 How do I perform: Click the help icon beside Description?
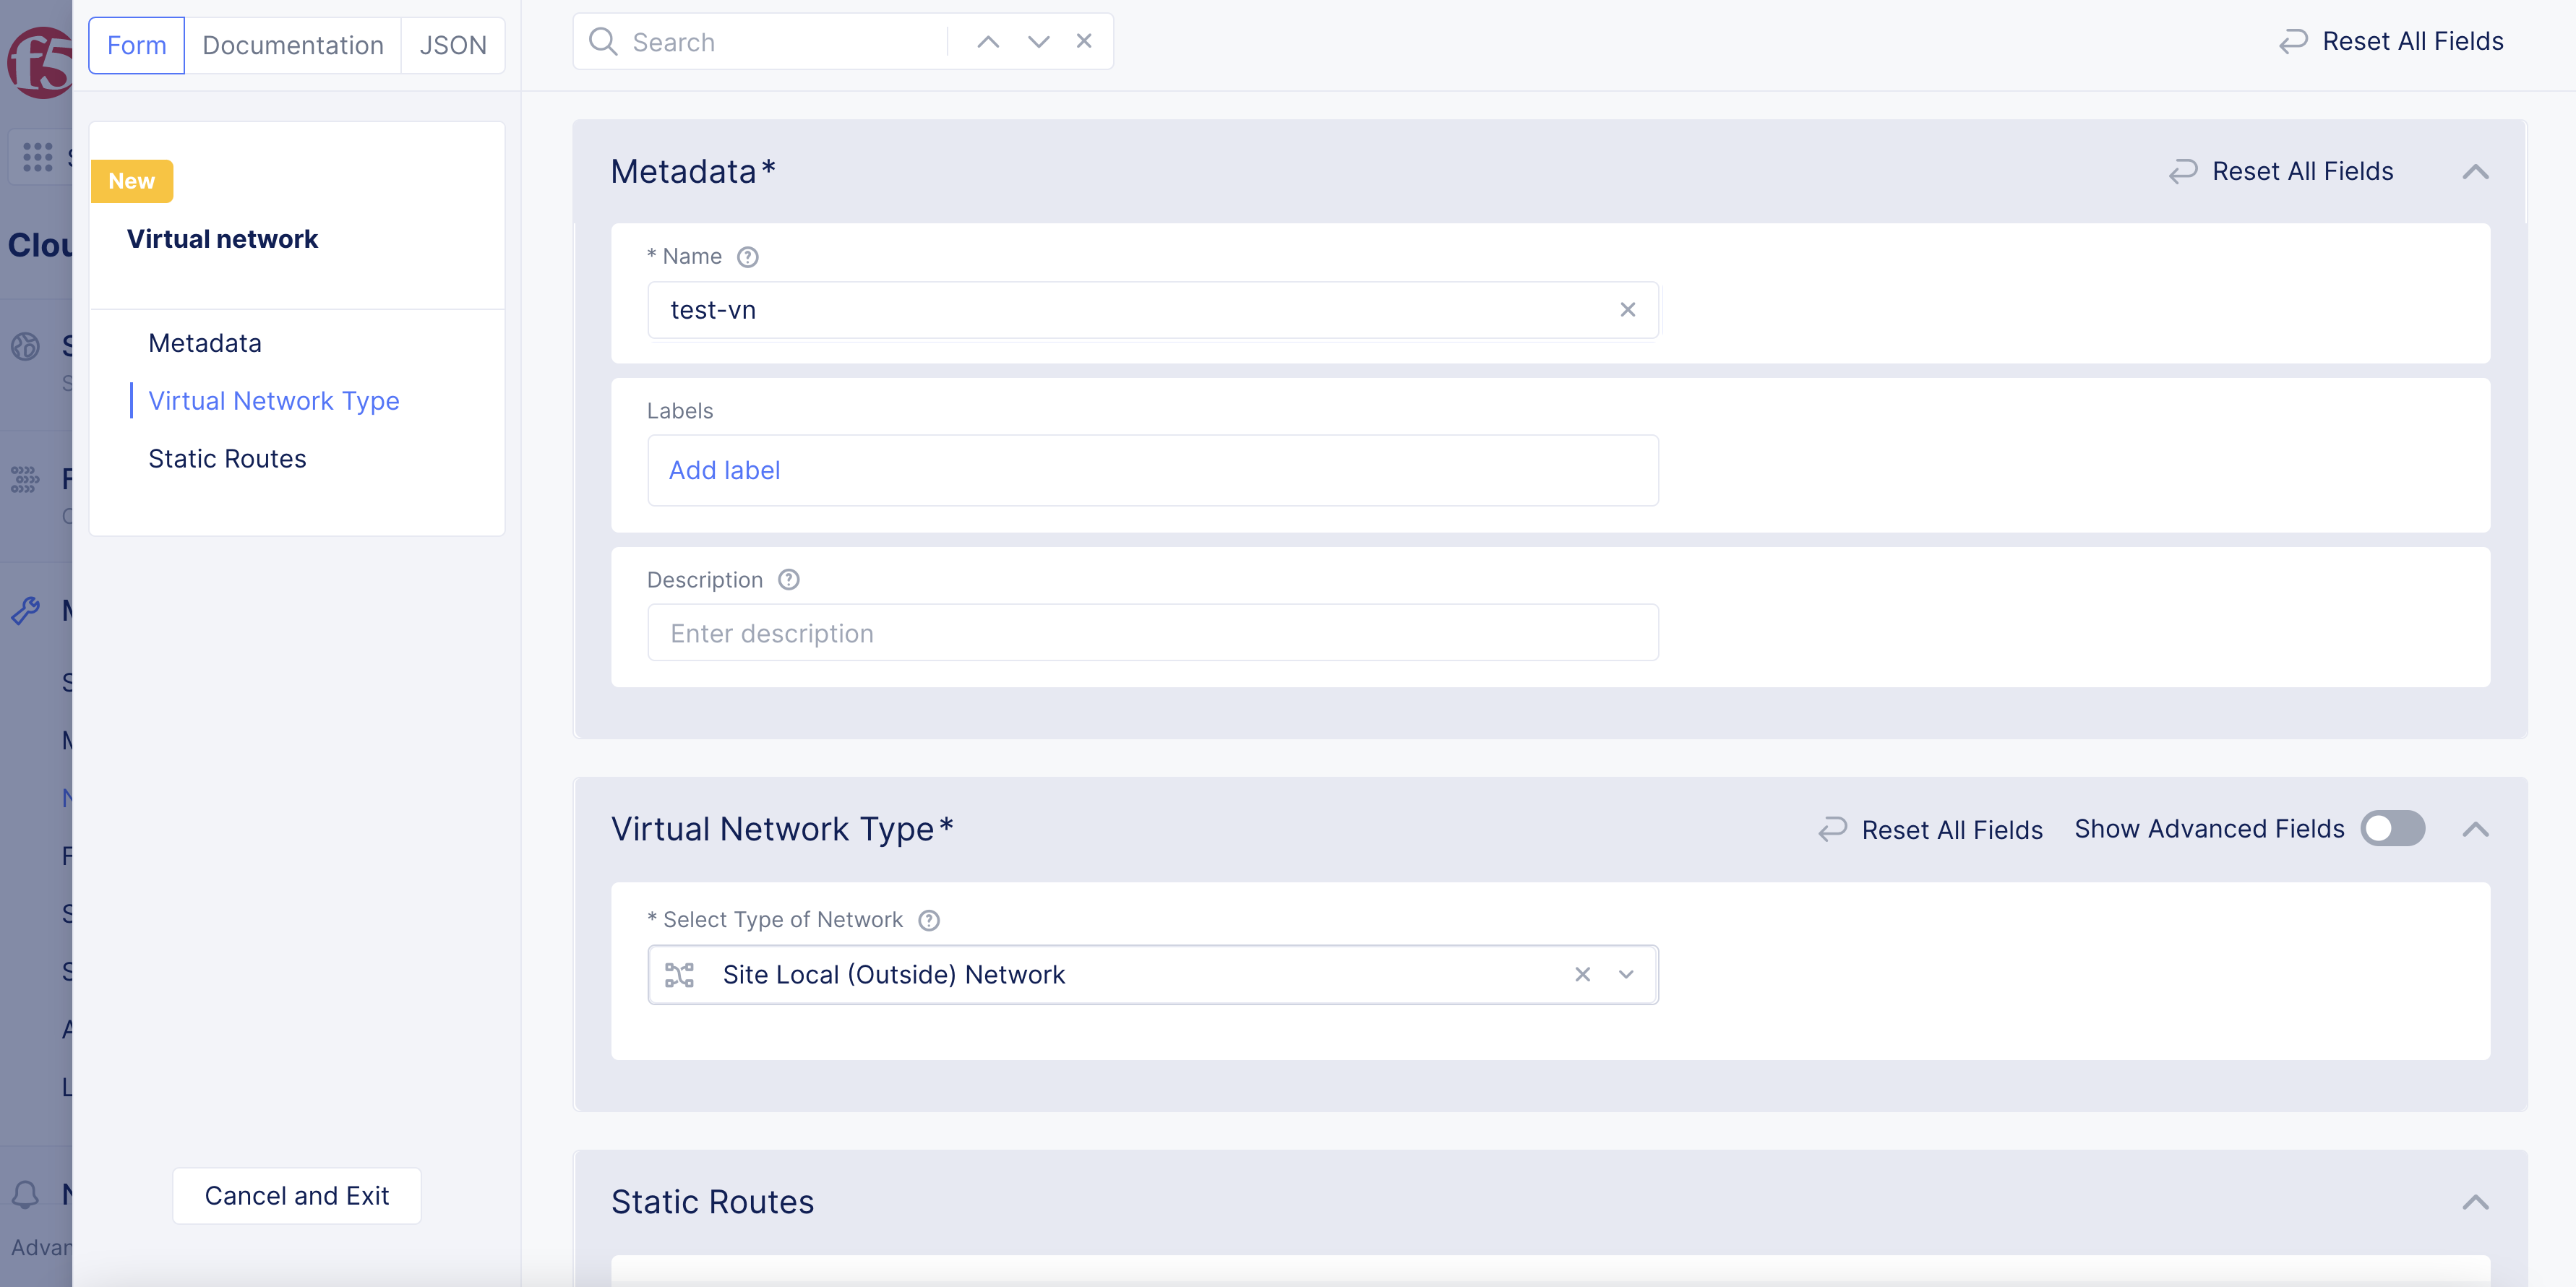(788, 579)
